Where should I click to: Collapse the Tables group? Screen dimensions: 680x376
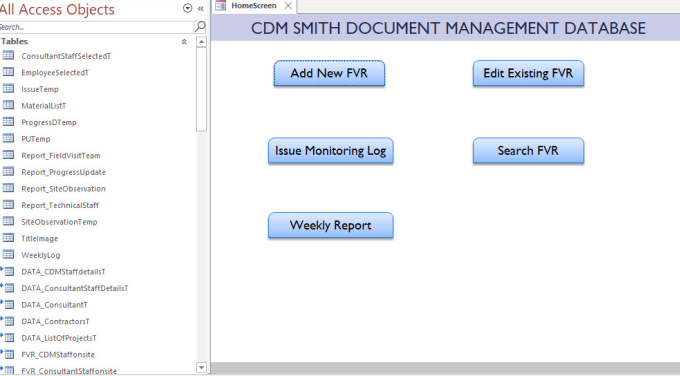184,42
